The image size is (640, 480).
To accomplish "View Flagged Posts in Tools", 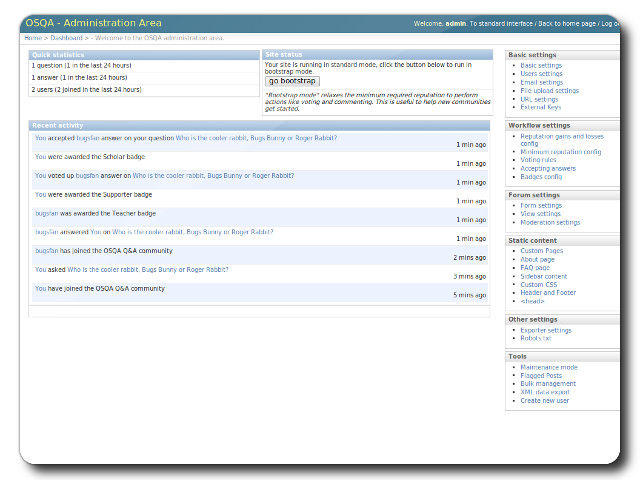I will click(x=542, y=376).
